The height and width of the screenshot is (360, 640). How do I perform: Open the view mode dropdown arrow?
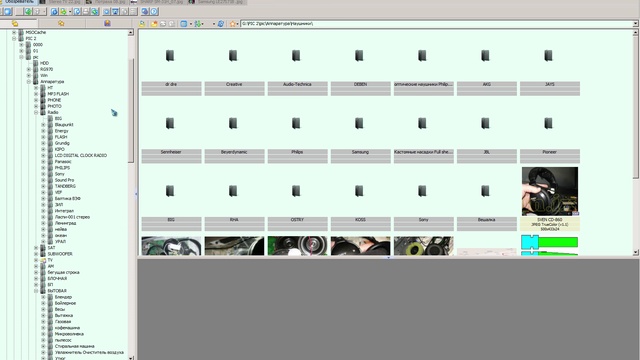pos(190,24)
